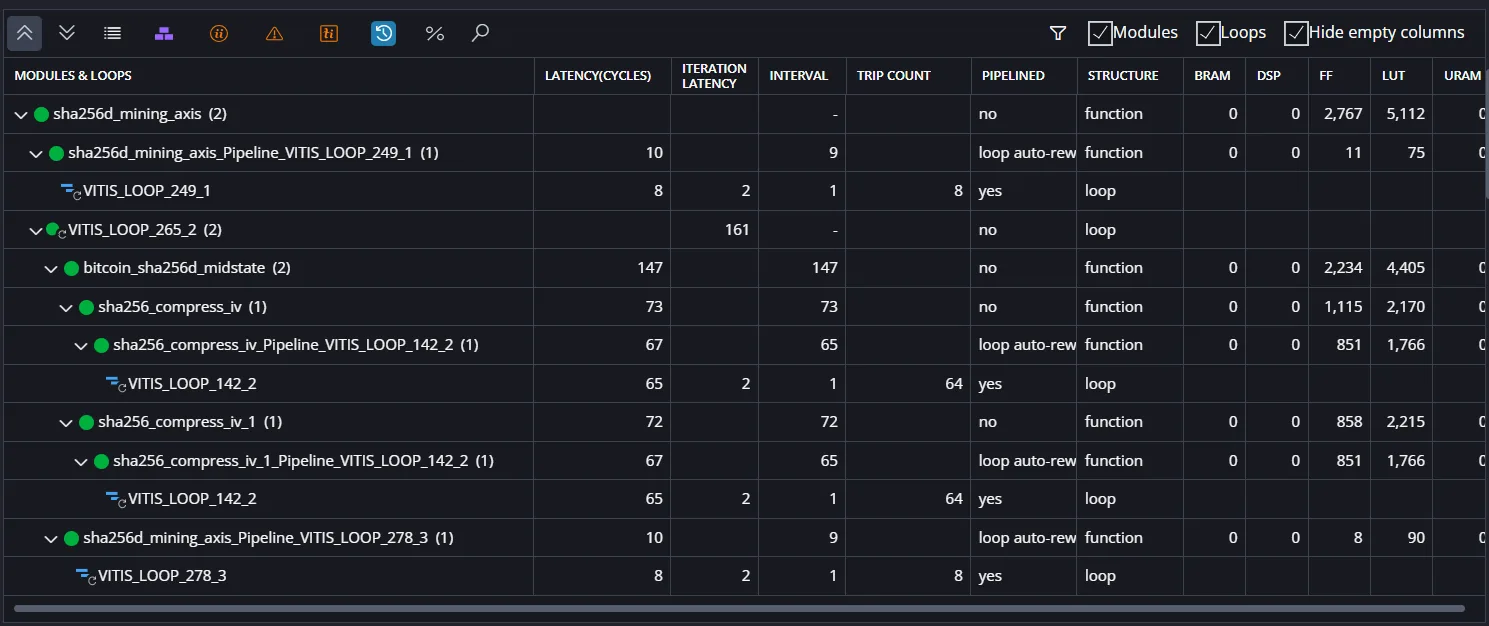Viewport: 1489px width, 626px height.
Task: Select the VITIS_LOOP_278_3 loop row
Action: 744,576
